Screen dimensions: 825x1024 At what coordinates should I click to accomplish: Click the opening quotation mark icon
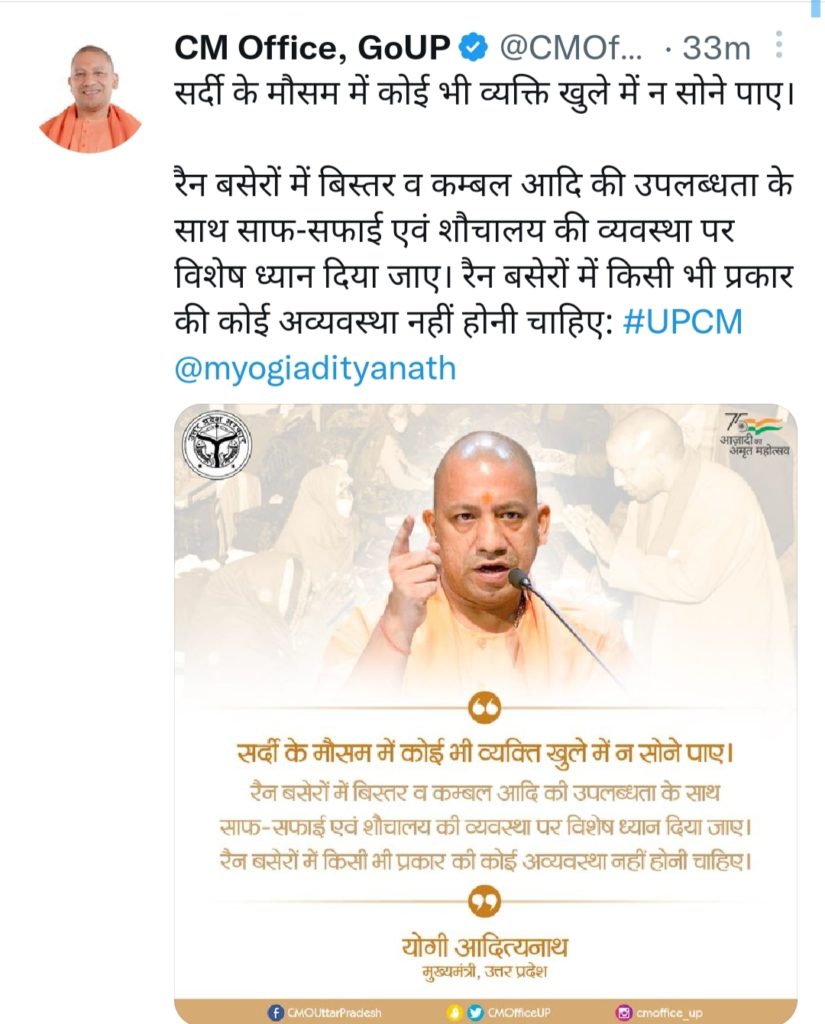pos(485,708)
